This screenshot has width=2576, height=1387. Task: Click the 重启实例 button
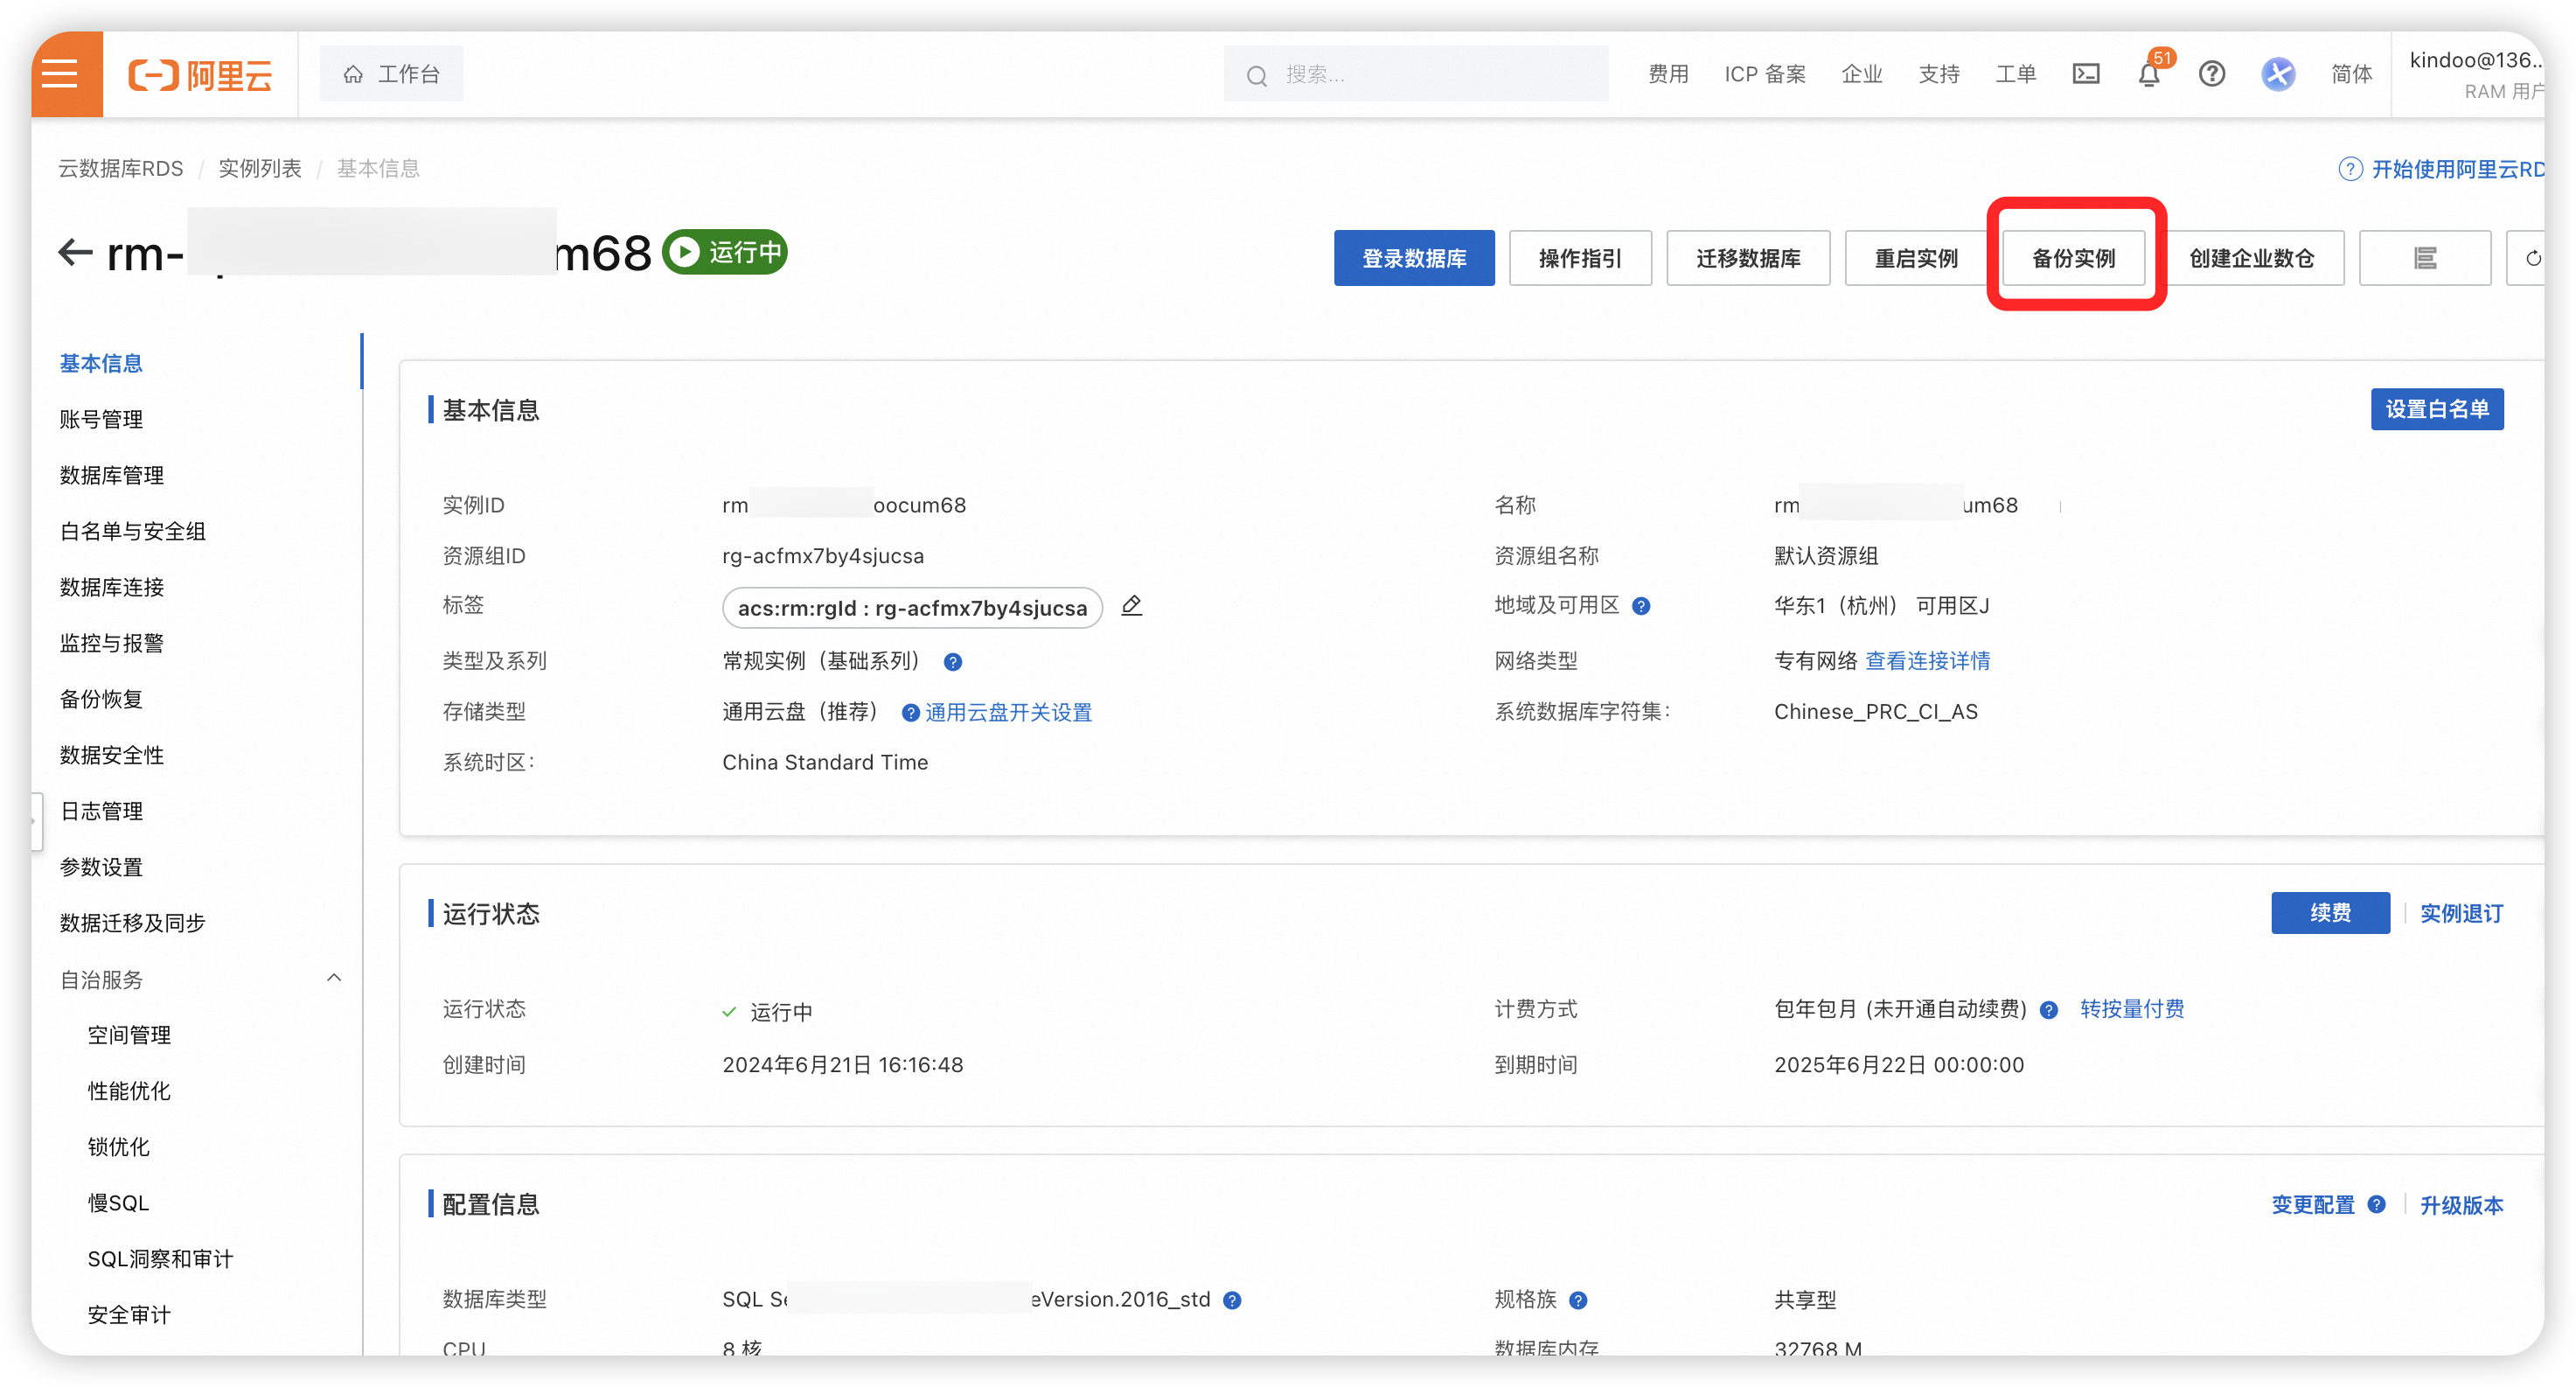(1916, 258)
